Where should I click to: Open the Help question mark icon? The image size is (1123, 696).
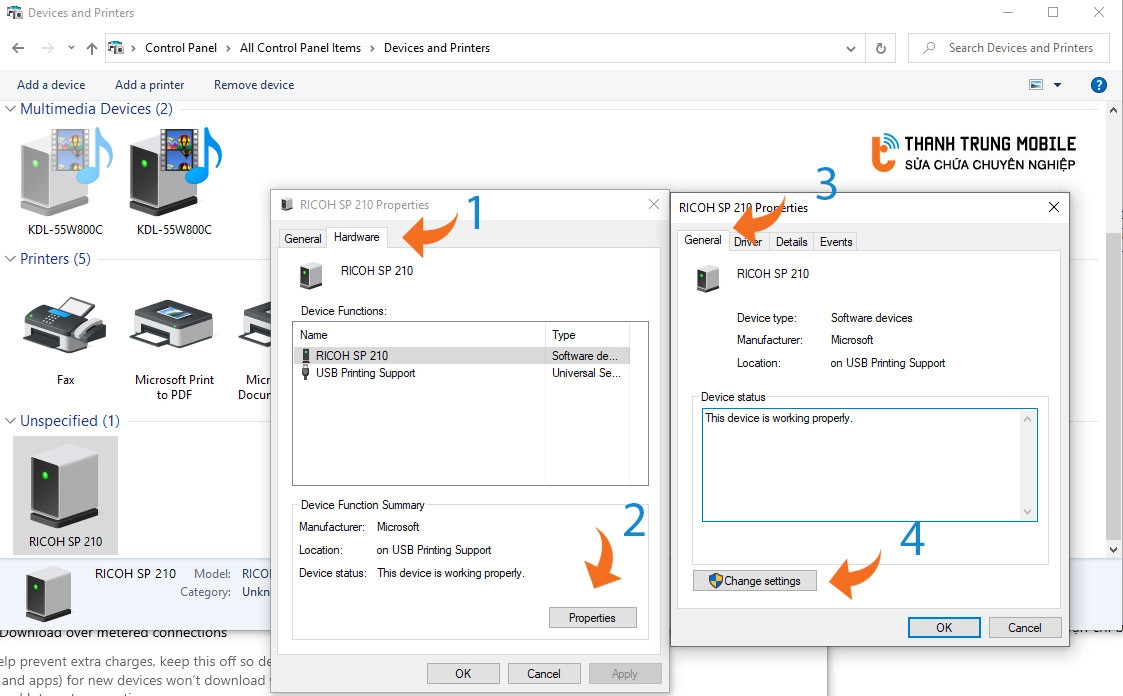[x=1098, y=85]
